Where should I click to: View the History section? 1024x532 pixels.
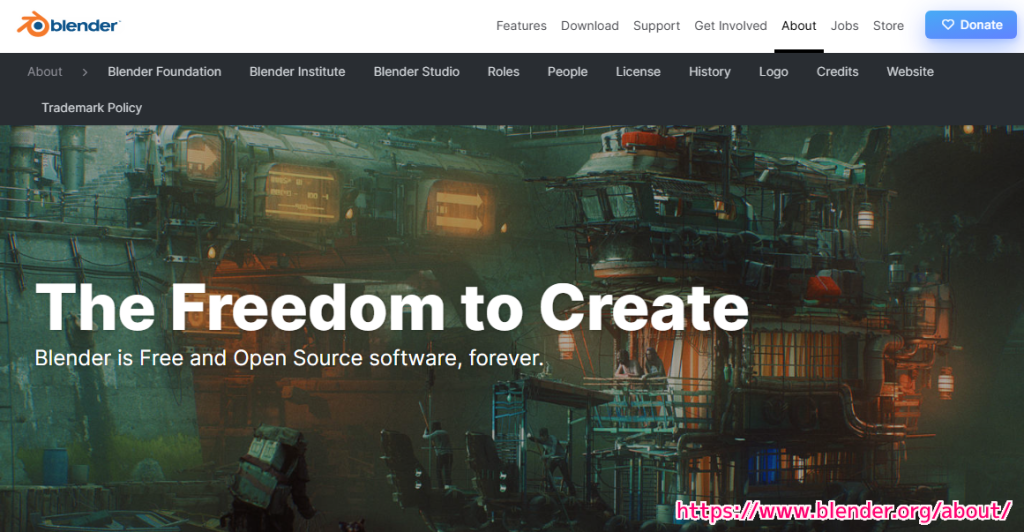(x=709, y=72)
